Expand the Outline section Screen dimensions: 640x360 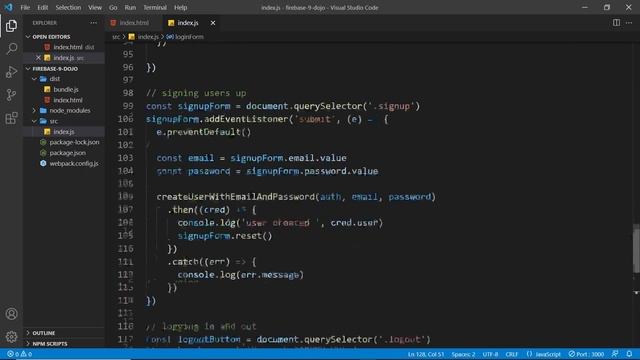click(43, 333)
